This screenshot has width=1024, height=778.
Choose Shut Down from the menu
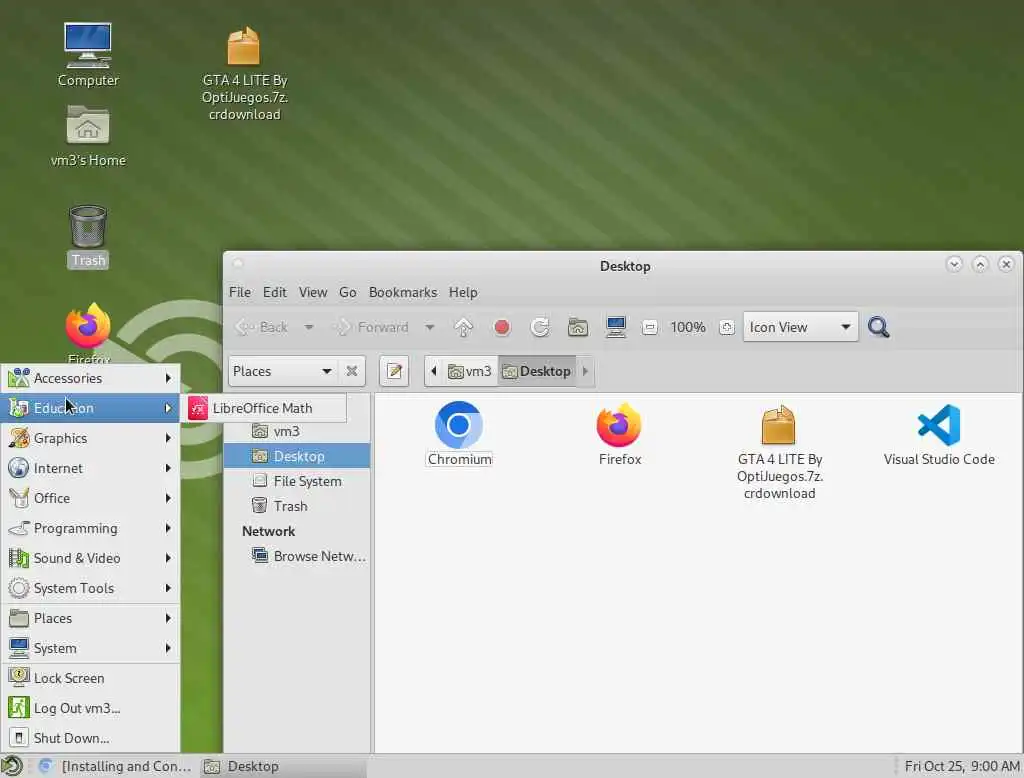(x=91, y=739)
